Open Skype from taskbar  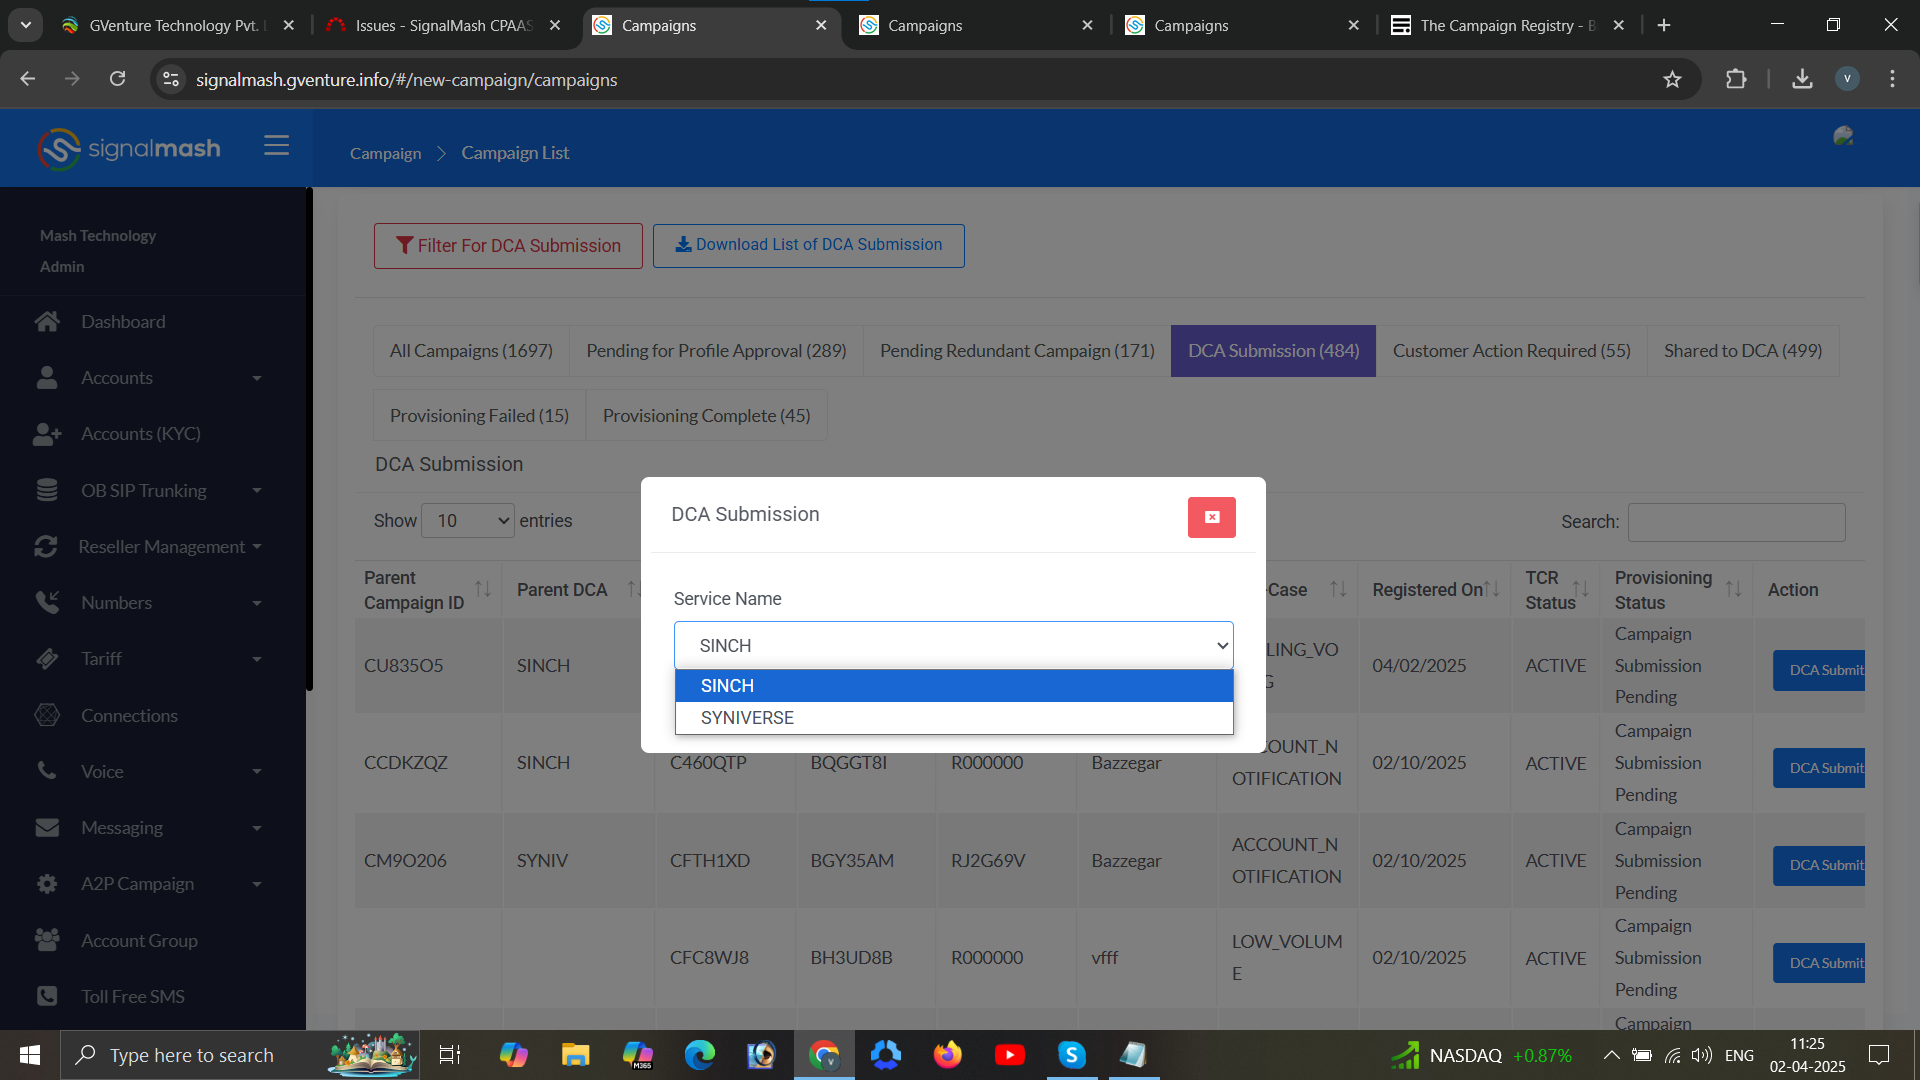point(1072,1055)
